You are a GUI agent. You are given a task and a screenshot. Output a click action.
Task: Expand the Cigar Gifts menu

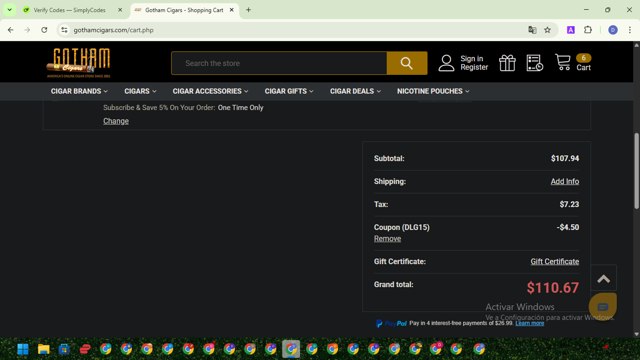(x=289, y=91)
